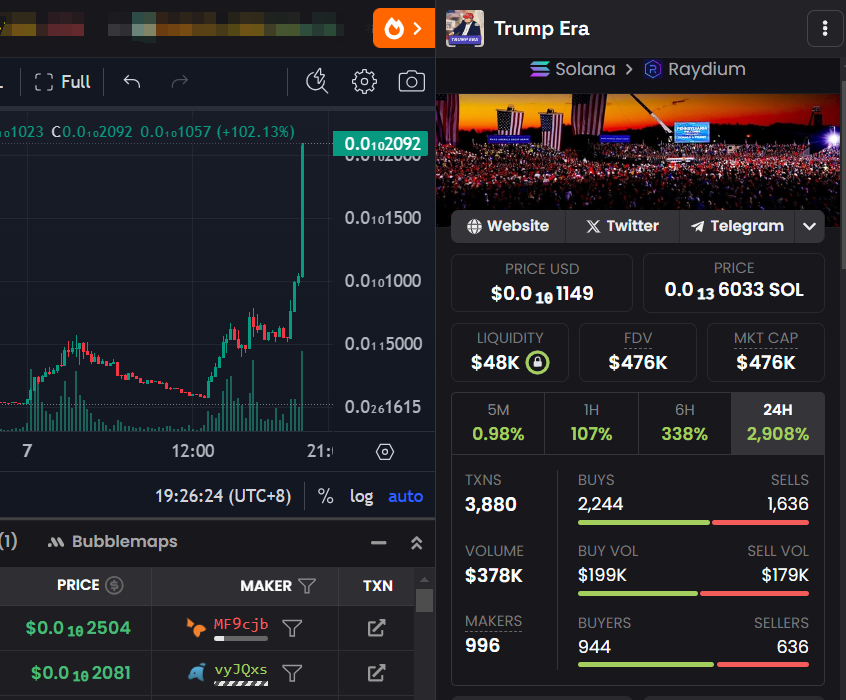Click the MKT CAP $476K box
This screenshot has height=700, width=846.
(x=766, y=352)
